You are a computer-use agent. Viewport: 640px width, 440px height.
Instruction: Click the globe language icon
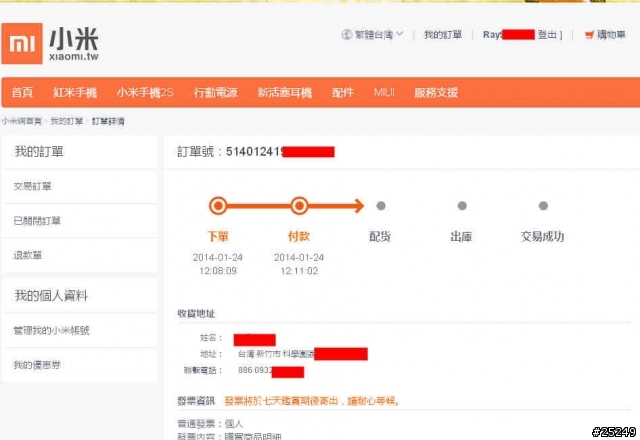347,35
